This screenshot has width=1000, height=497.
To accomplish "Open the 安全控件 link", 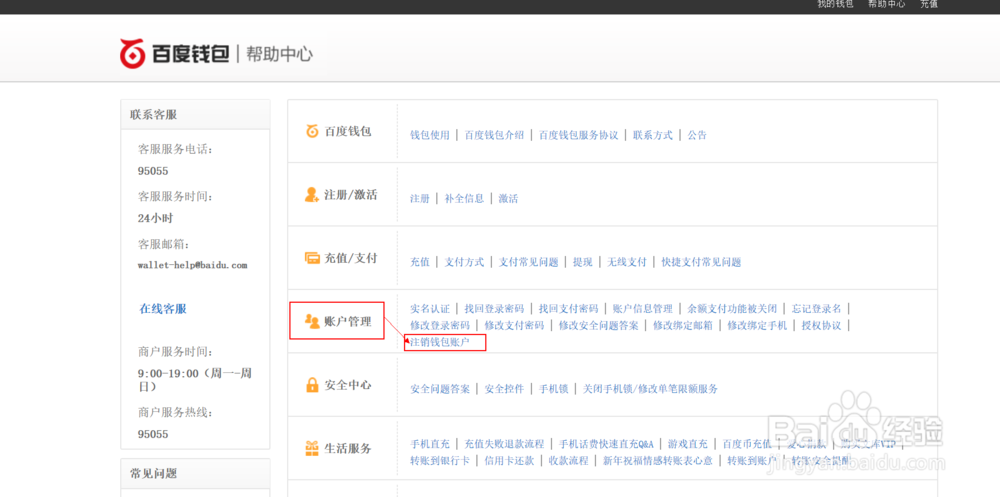I will 504,389.
